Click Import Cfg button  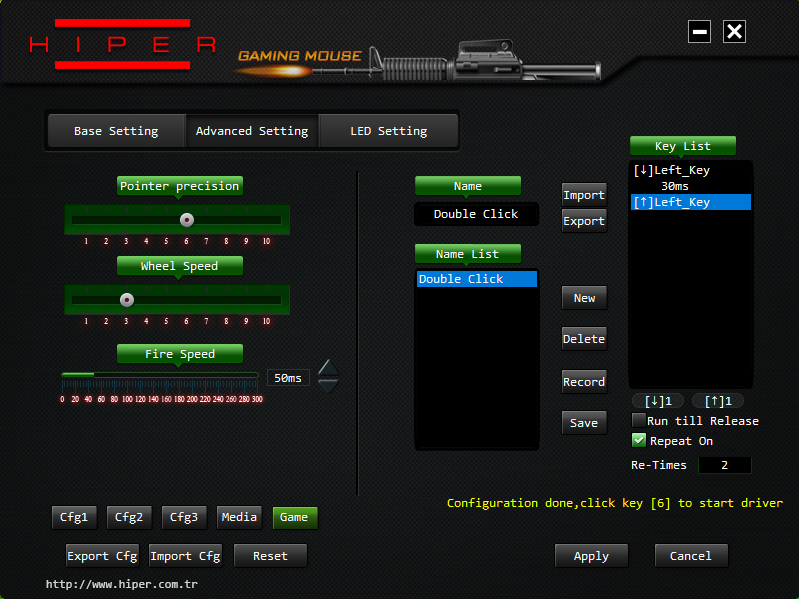185,556
